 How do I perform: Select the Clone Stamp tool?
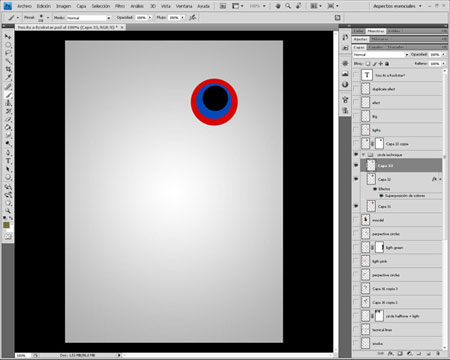click(8, 103)
